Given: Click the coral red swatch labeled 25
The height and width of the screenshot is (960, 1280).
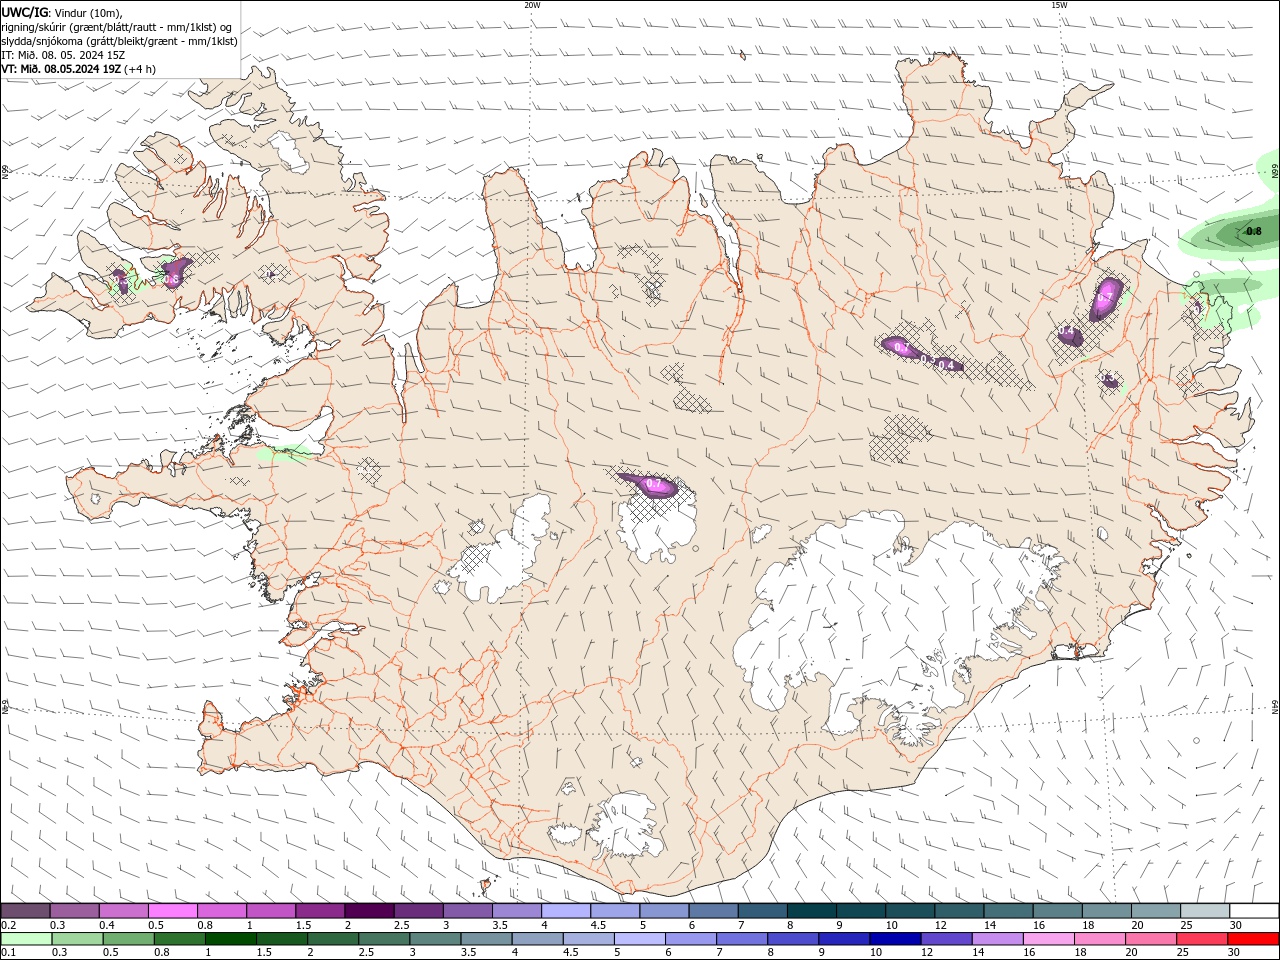Looking at the screenshot, I should [1201, 939].
